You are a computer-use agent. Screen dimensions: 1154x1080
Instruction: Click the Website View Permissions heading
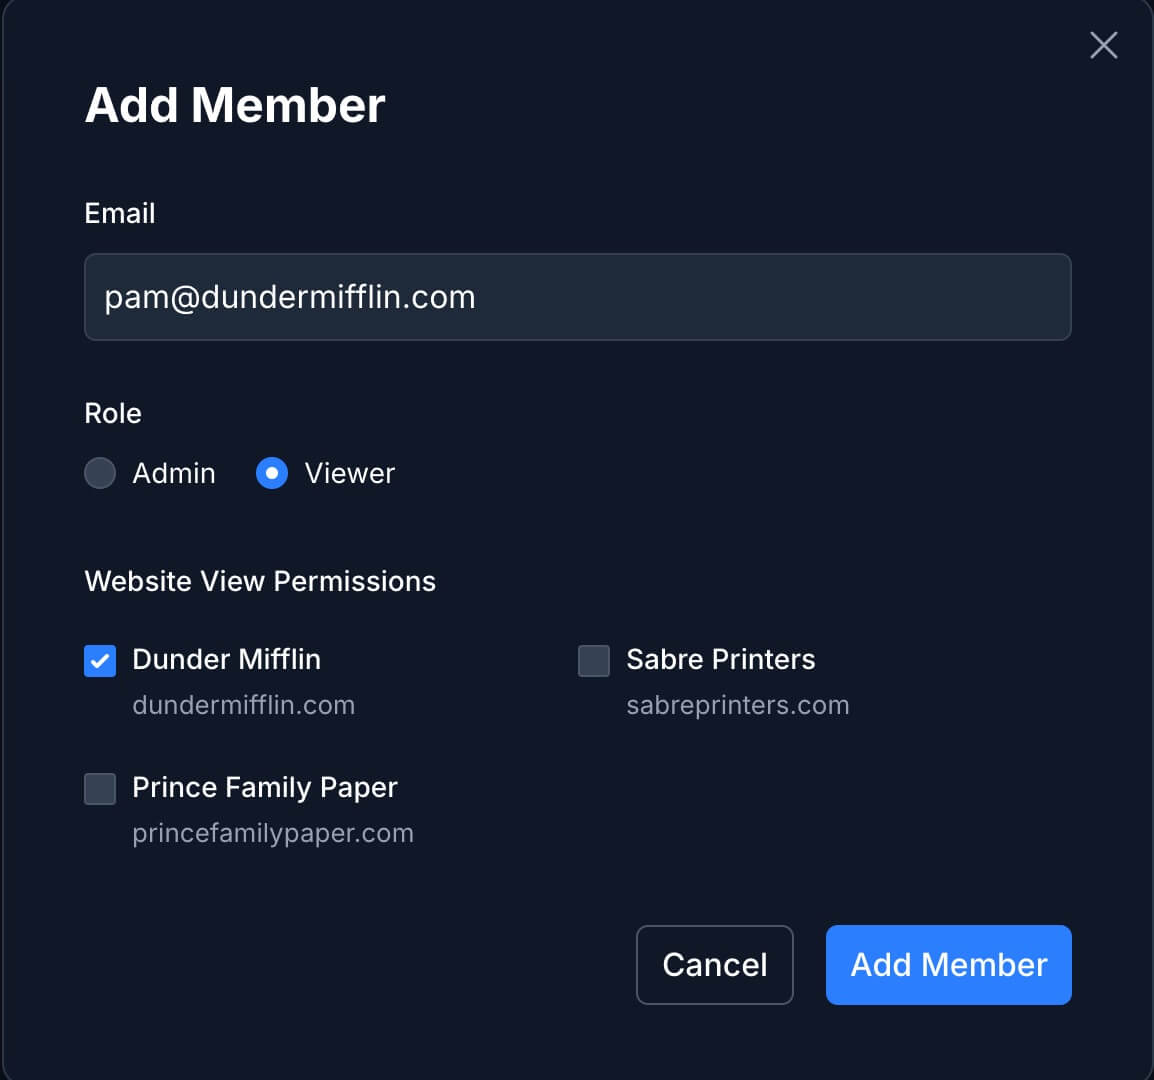point(260,581)
